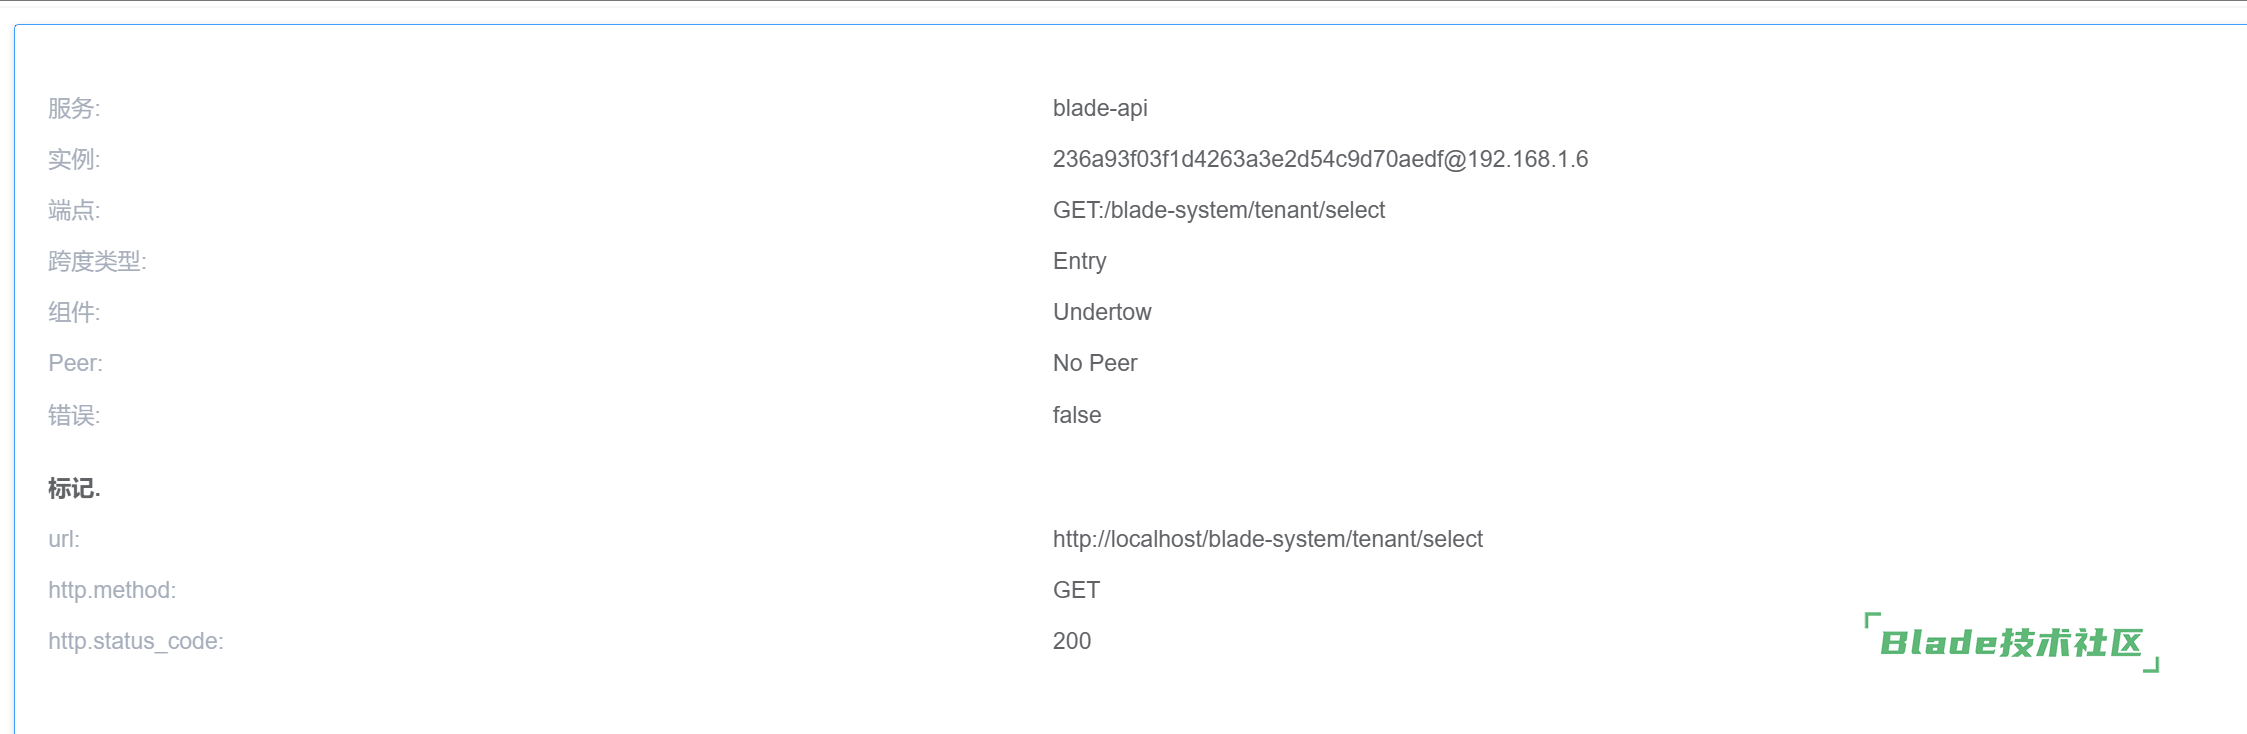Click the Peer label
This screenshot has width=2247, height=734.
click(x=75, y=363)
